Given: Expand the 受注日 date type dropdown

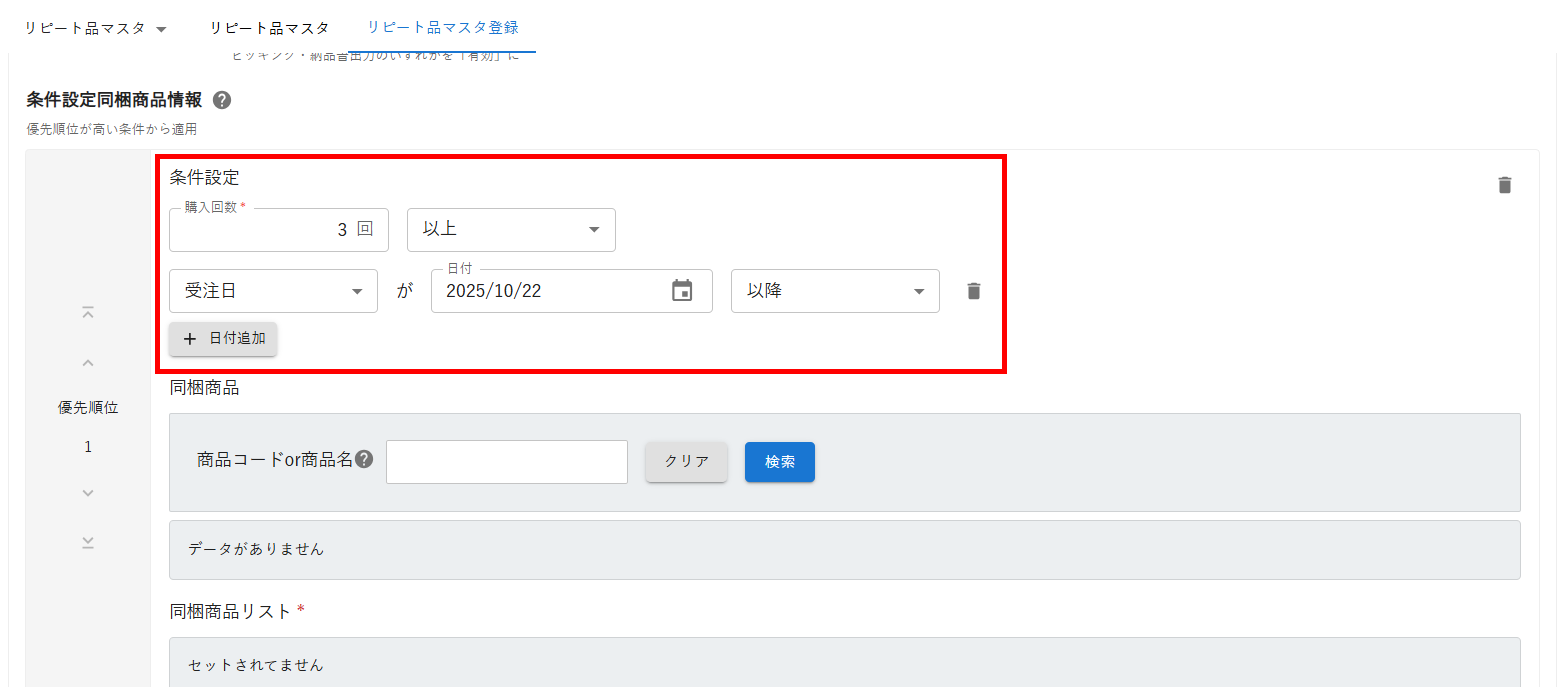Looking at the screenshot, I should pos(273,291).
